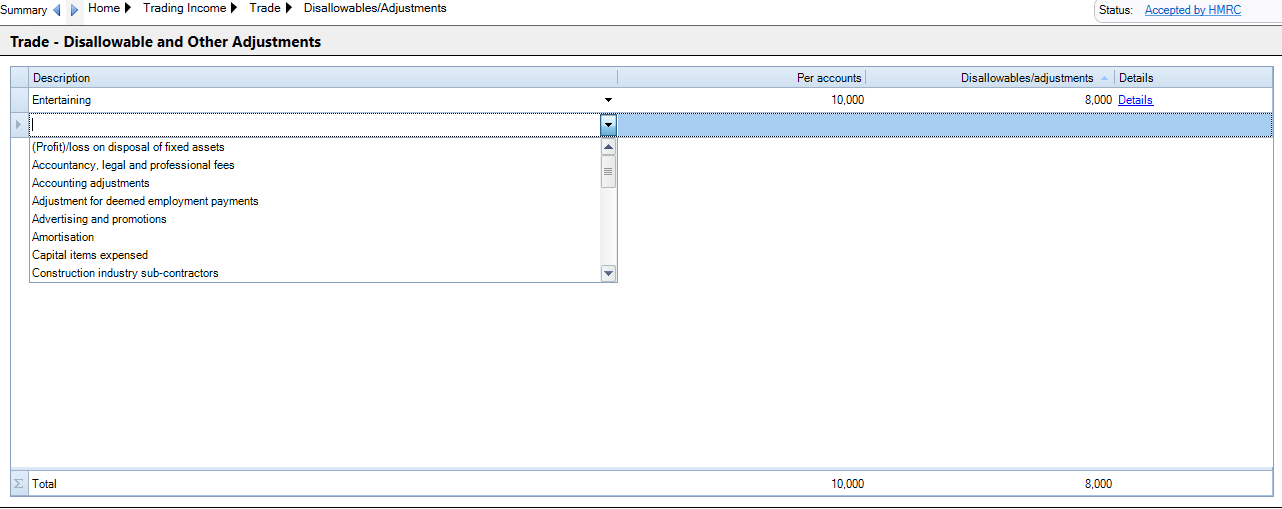The width and height of the screenshot is (1282, 509).
Task: Click the forward navigation arrow beside Summary
Action: [74, 10]
